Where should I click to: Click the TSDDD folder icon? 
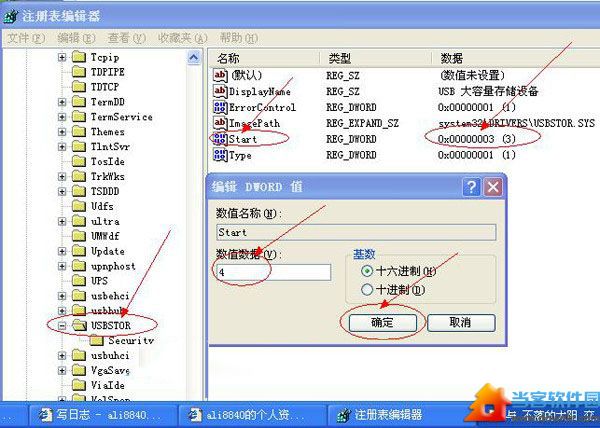79,191
